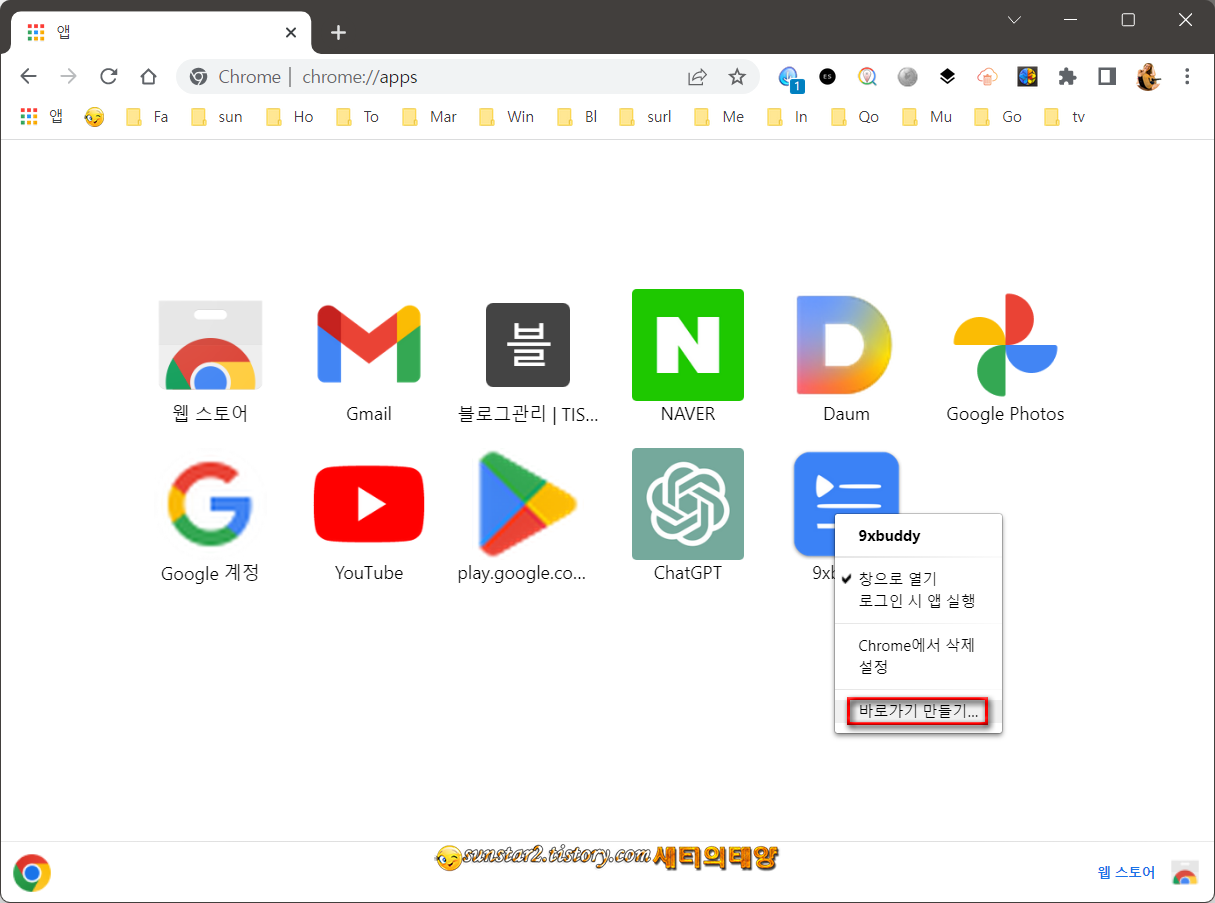Open the Mu bookmark folder

tap(927, 117)
